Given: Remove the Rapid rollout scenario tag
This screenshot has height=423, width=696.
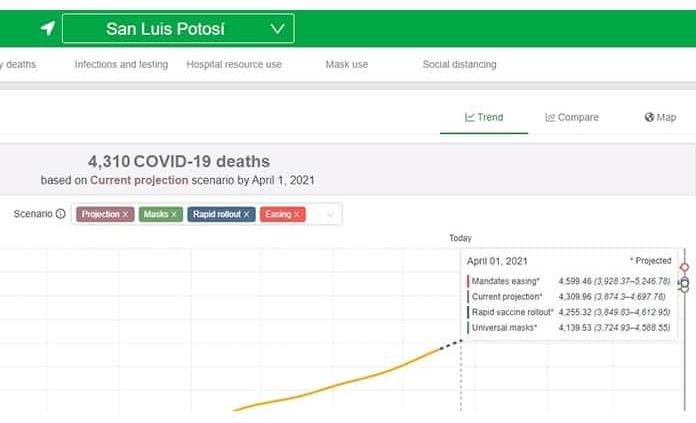Looking at the screenshot, I should 246,214.
